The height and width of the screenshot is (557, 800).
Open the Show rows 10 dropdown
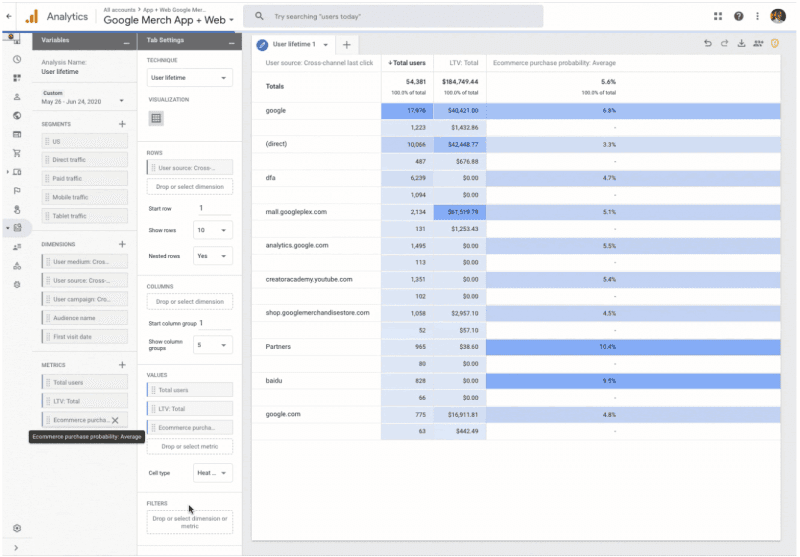(213, 230)
